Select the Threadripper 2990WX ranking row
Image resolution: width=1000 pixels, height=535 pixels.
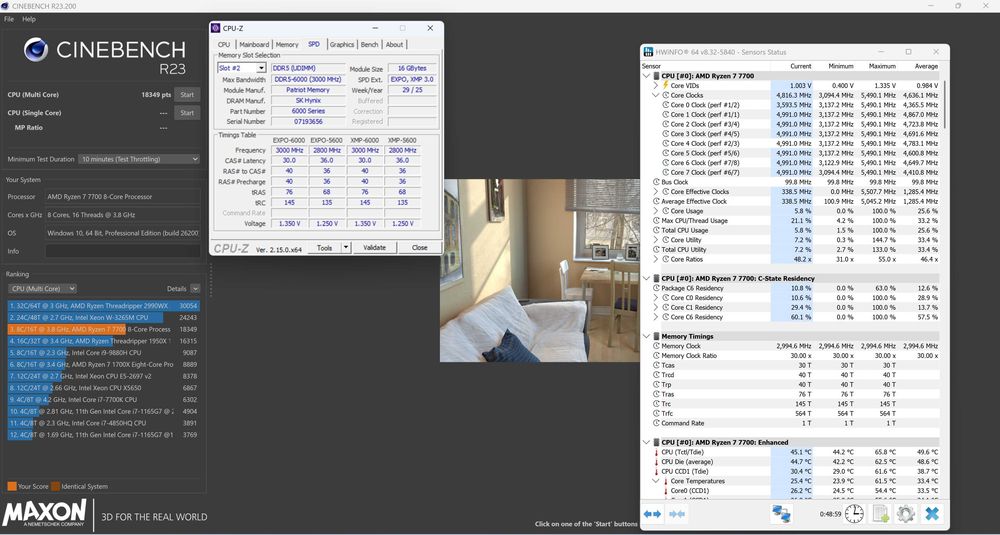[103, 305]
